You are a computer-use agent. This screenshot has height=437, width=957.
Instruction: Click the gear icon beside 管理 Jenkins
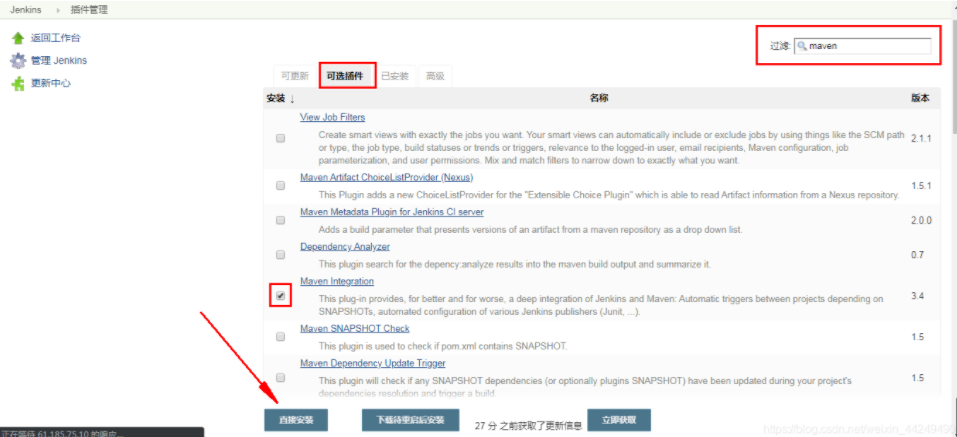18,61
